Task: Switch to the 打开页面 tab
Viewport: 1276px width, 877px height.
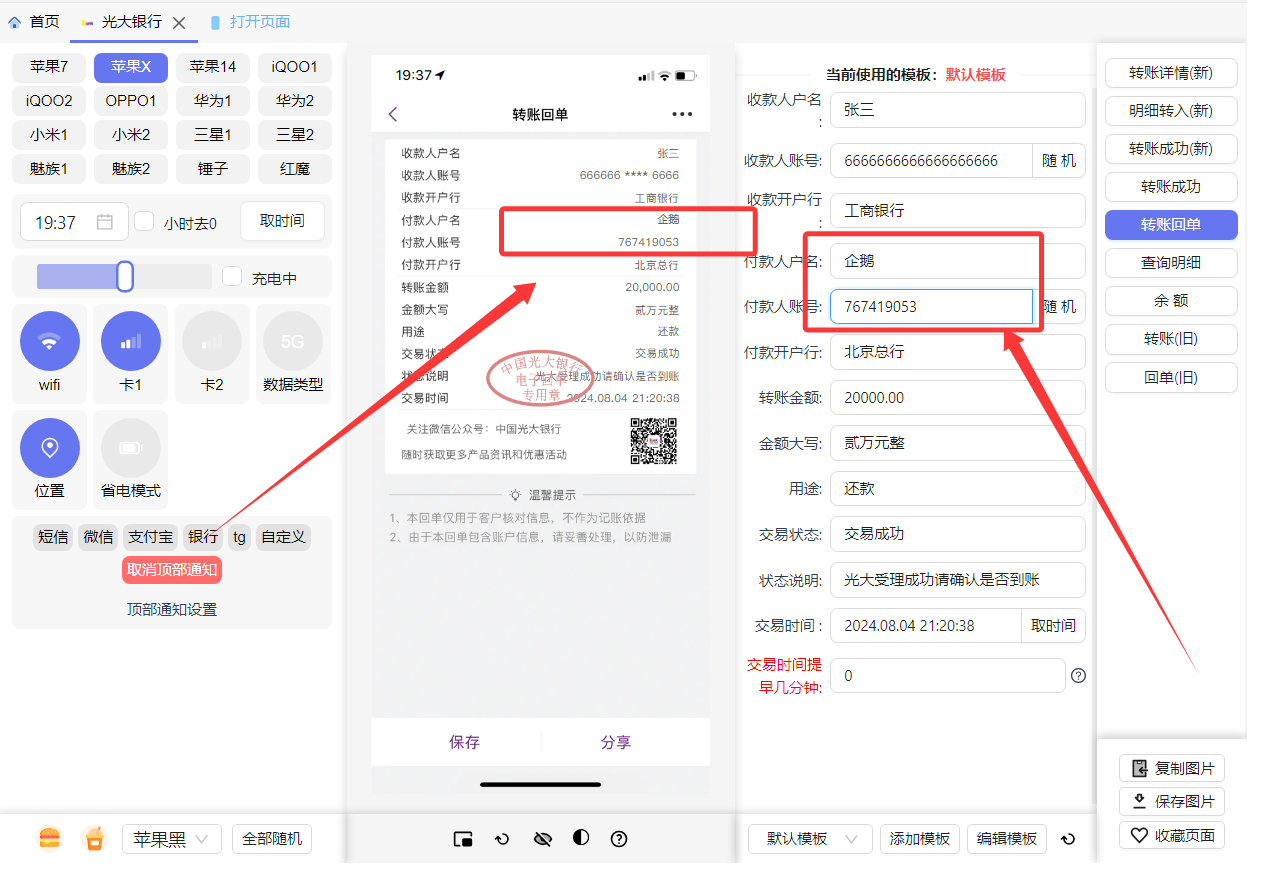Action: (x=250, y=21)
